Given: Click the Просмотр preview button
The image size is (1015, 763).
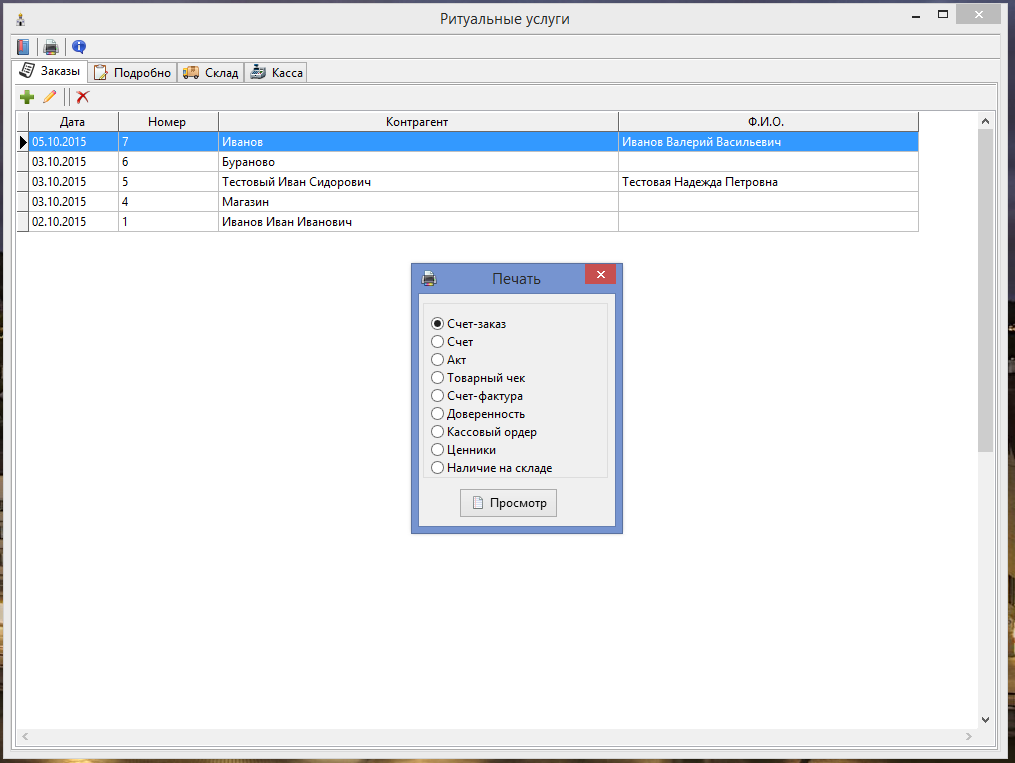Looking at the screenshot, I should [x=508, y=503].
